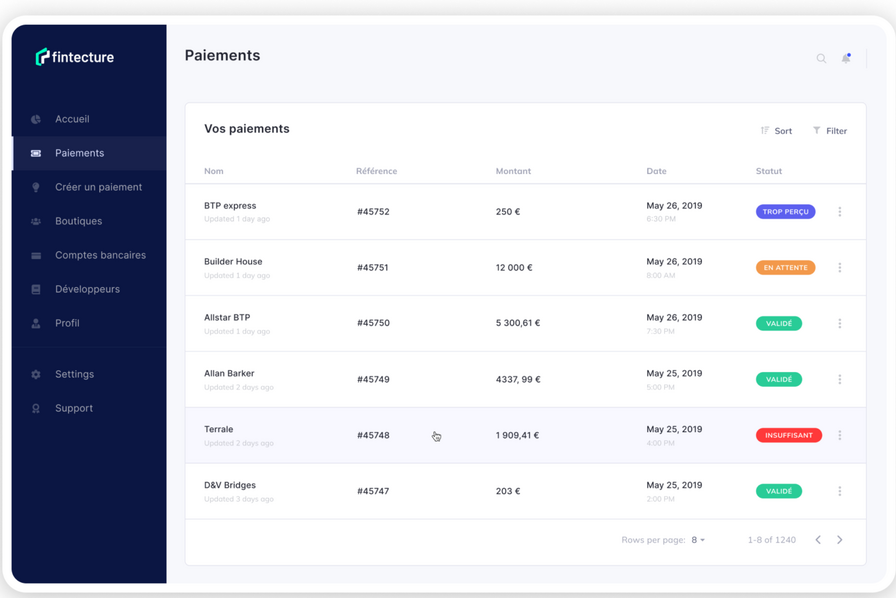Click VALIDÉ badge in Allstar BTP row

click(779, 324)
